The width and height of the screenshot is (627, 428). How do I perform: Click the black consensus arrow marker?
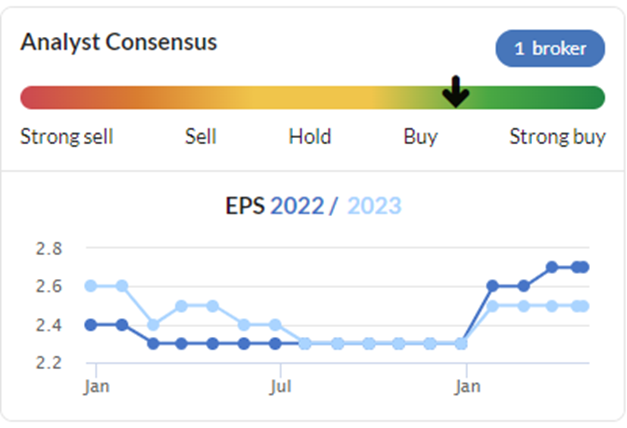point(456,92)
